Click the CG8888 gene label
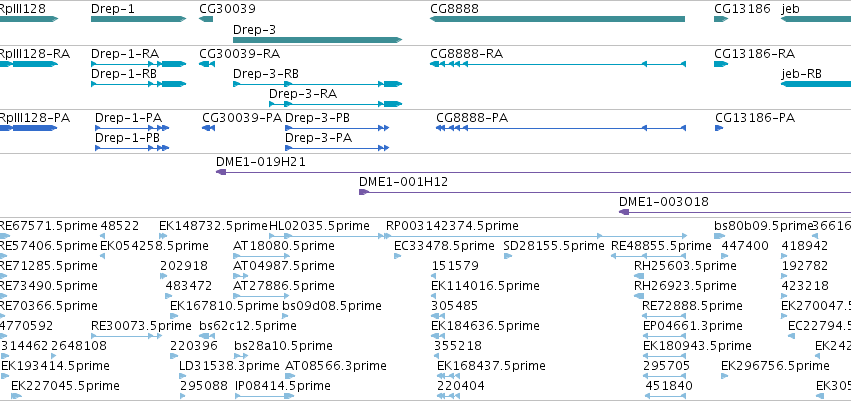 pos(454,9)
